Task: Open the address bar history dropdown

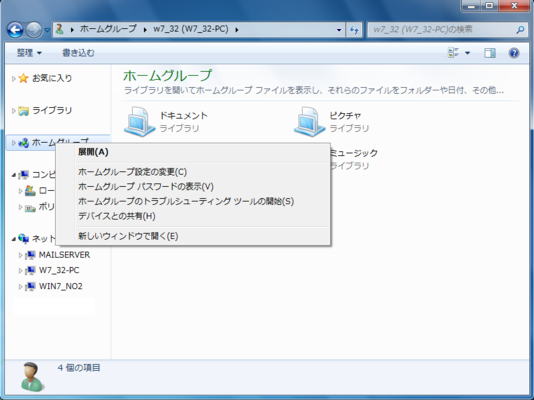Action: coord(339,30)
